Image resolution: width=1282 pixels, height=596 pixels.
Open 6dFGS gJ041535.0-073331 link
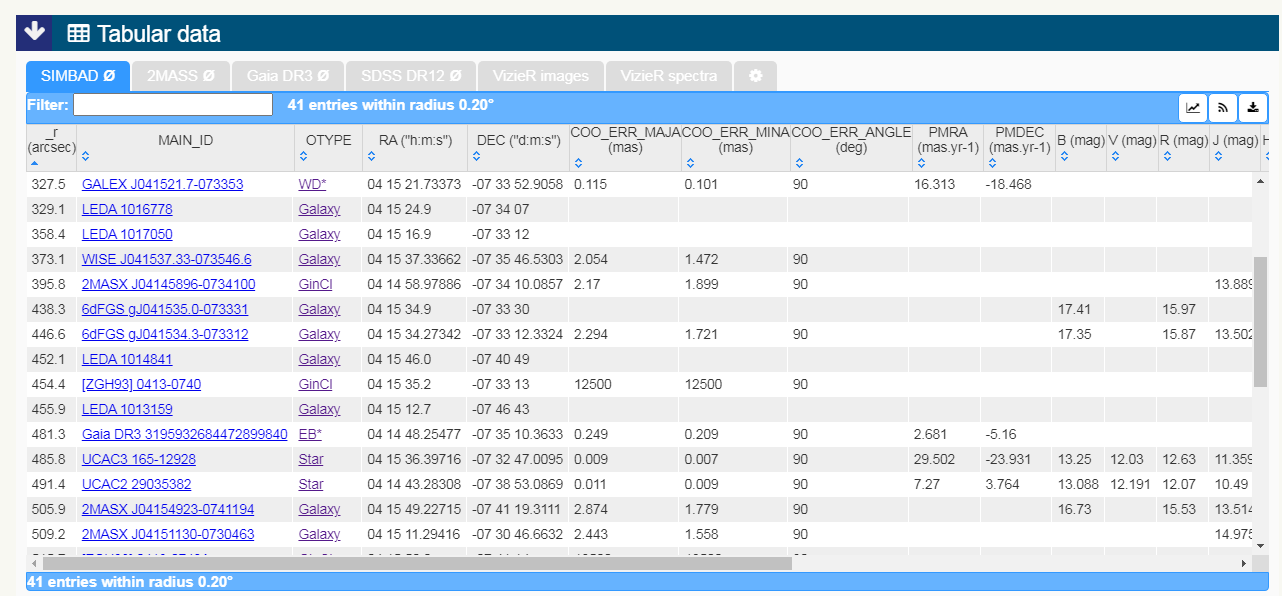(x=165, y=309)
